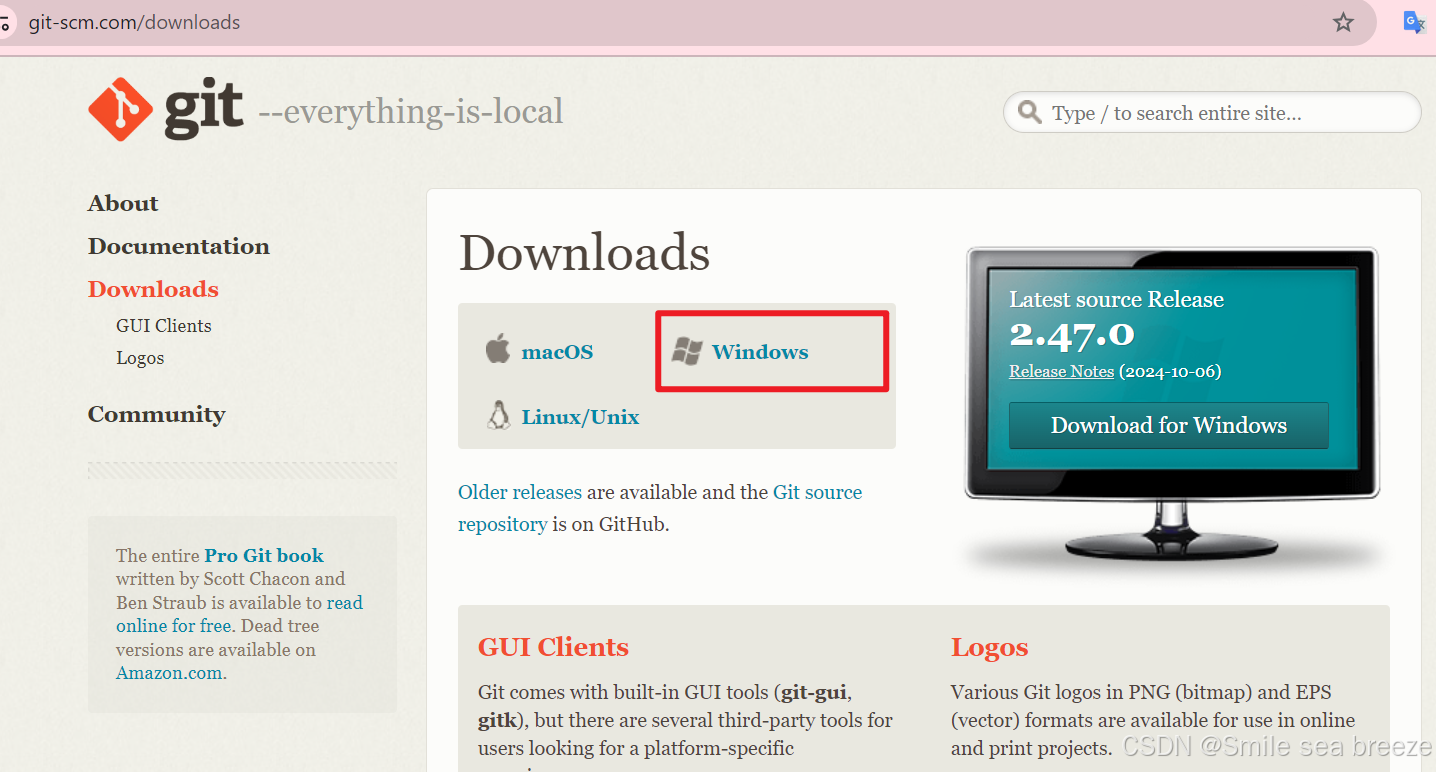Screen dimensions: 1436x772
Task: Open the Logos section heading link
Action: 989,647
